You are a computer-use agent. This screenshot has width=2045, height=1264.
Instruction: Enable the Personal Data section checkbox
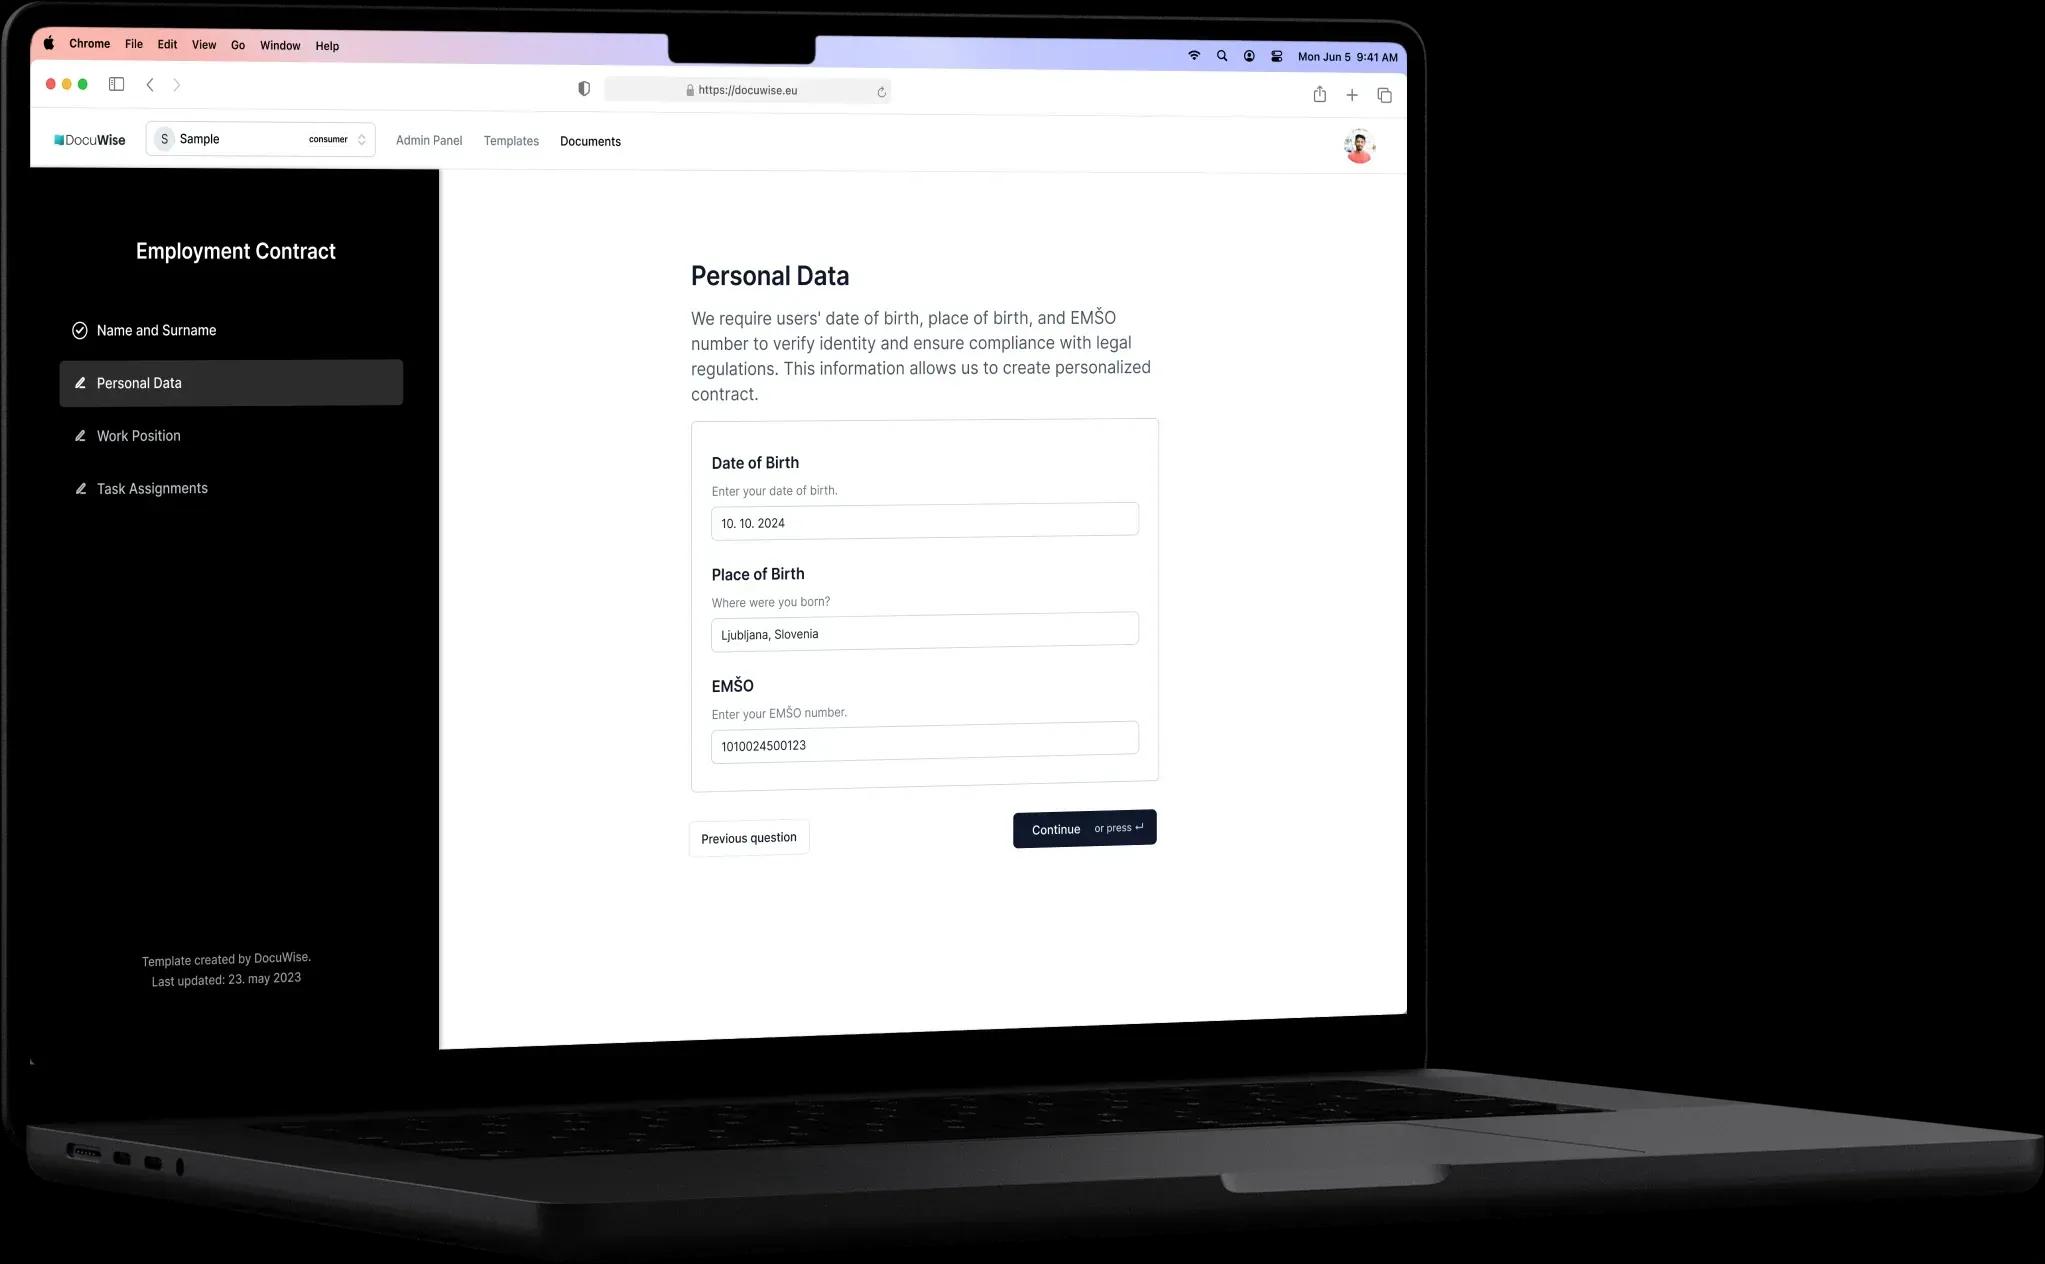pos(77,381)
